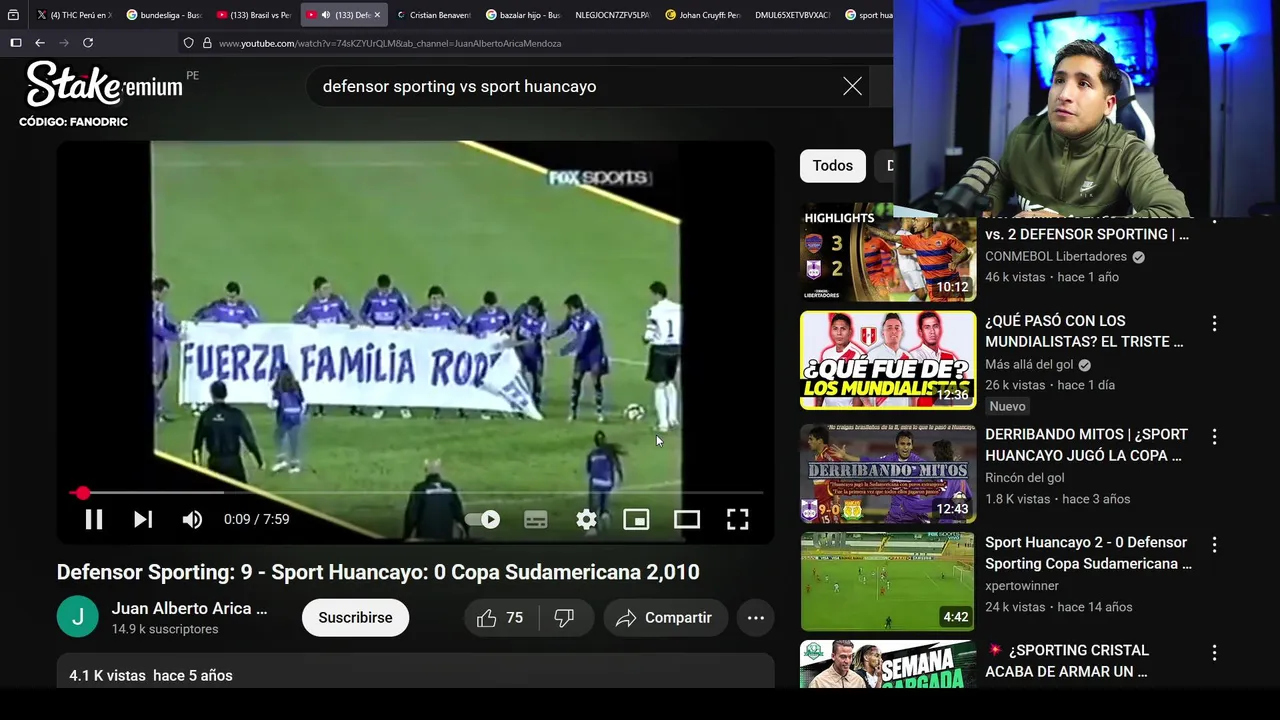Switch to Brasil vs Perú tab
The height and width of the screenshot is (720, 1280).
tap(254, 15)
